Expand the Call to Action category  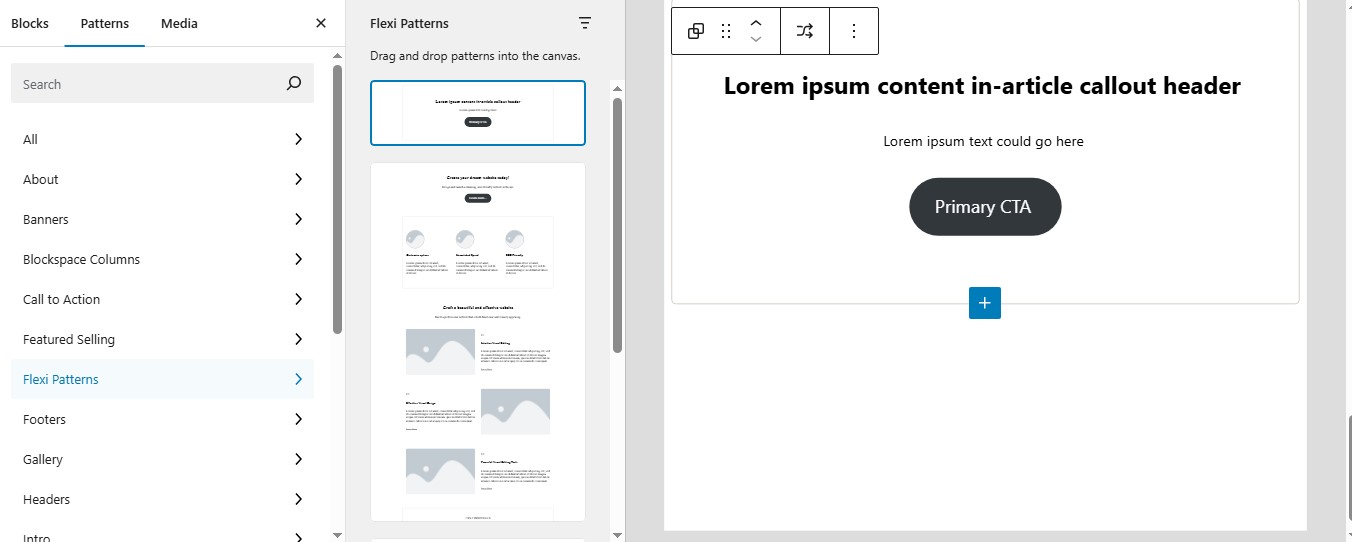[162, 299]
